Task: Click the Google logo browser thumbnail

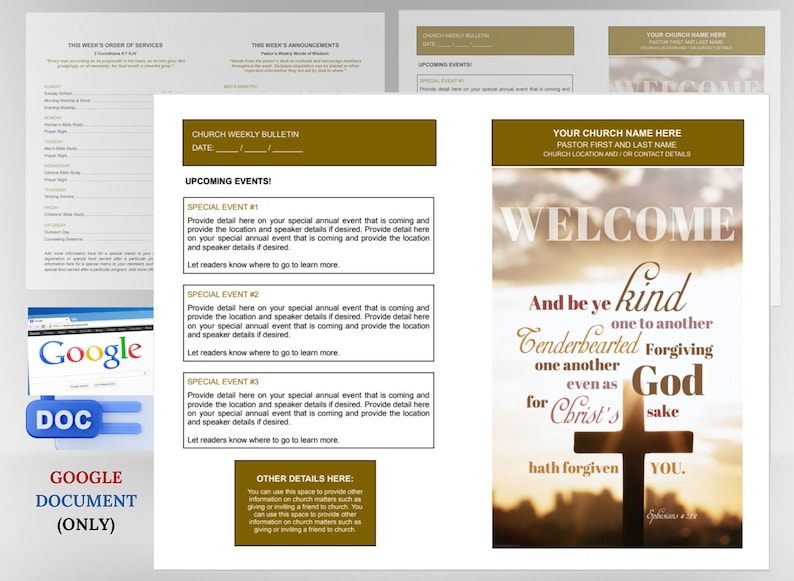Action: [91, 352]
